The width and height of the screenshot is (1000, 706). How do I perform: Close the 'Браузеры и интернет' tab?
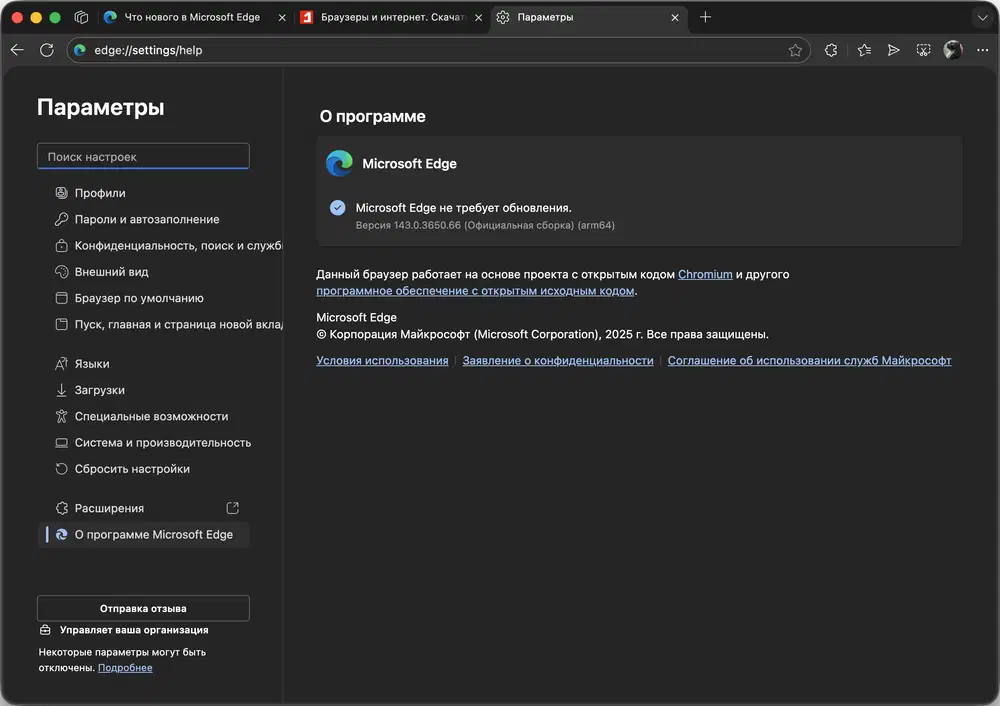[478, 17]
